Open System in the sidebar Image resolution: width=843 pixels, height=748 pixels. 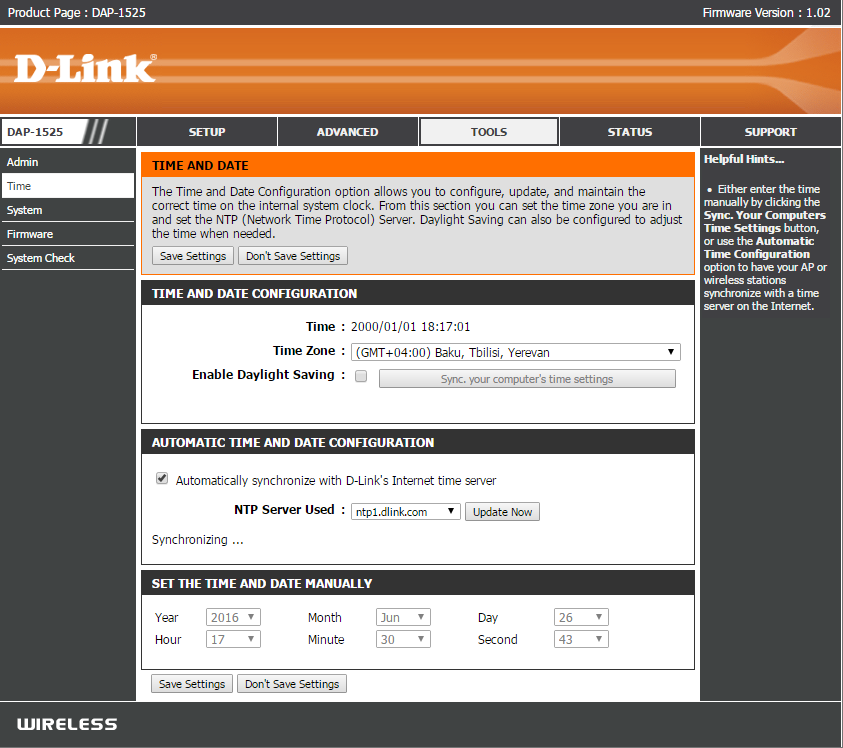[x=68, y=210]
